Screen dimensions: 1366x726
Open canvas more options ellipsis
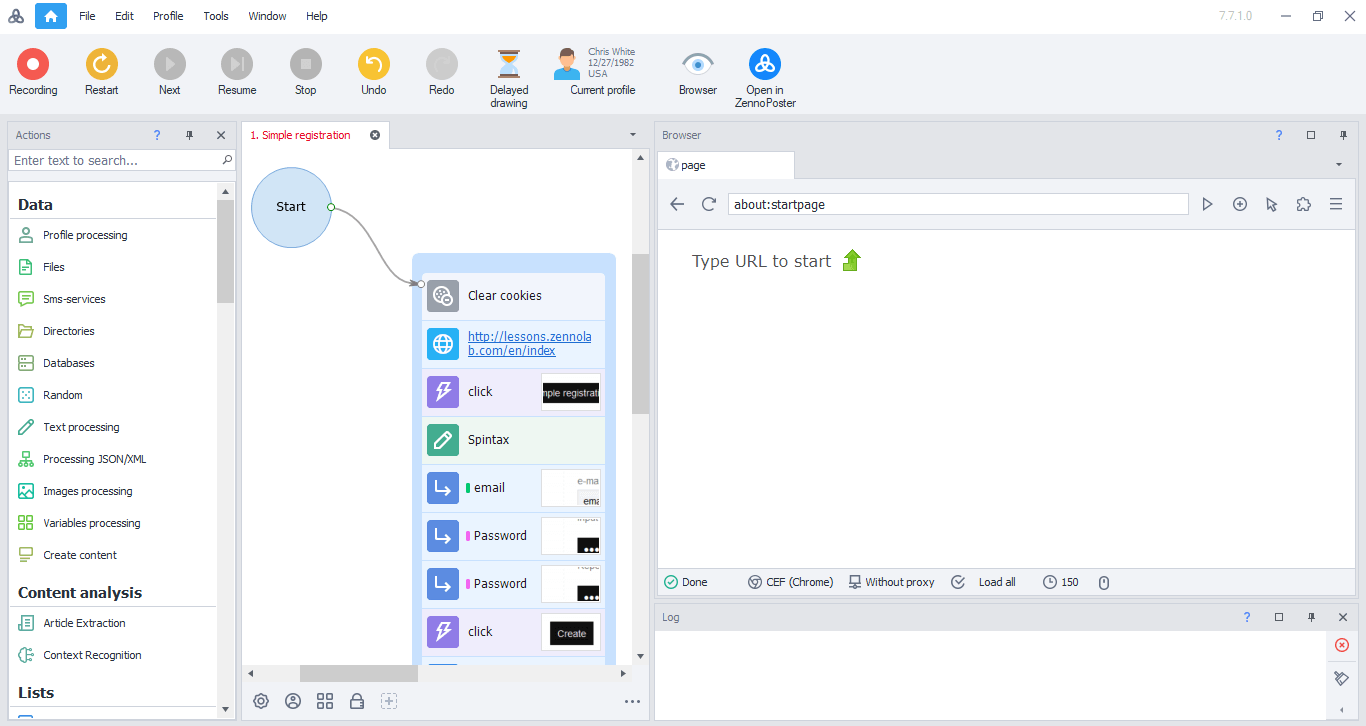click(632, 701)
